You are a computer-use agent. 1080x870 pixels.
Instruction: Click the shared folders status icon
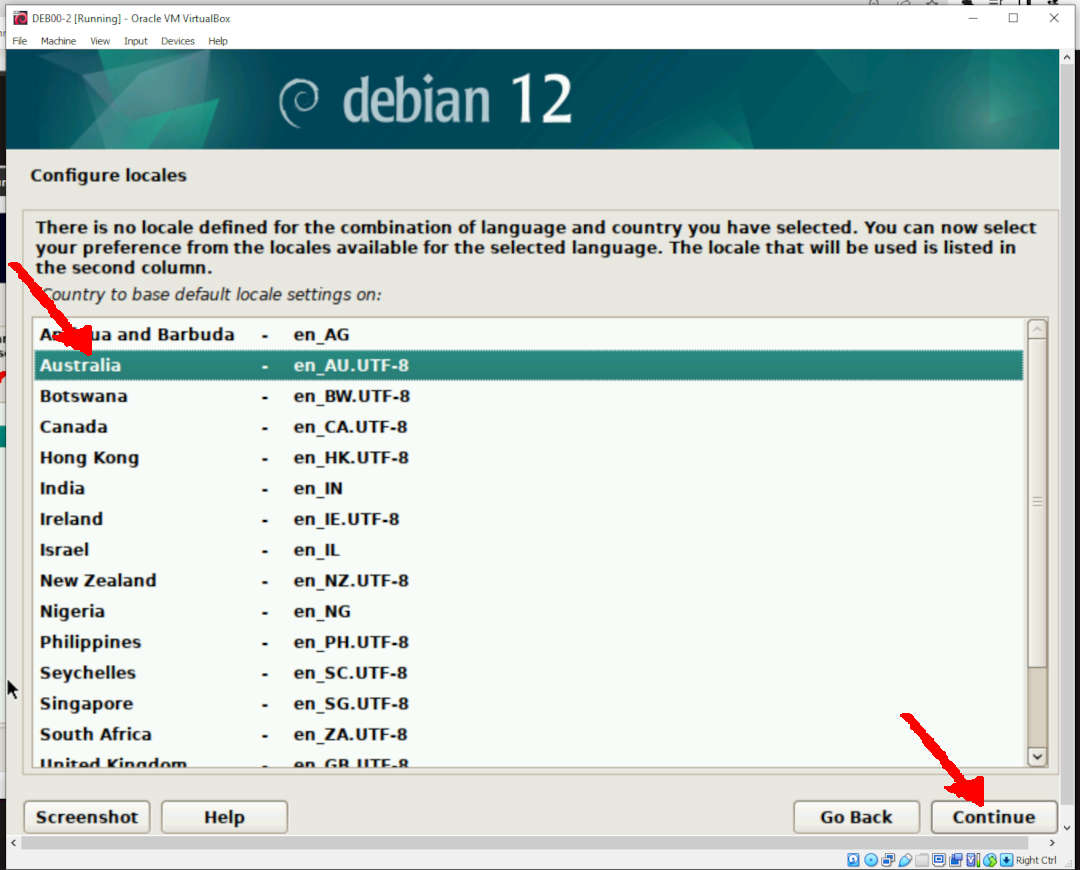[x=922, y=860]
